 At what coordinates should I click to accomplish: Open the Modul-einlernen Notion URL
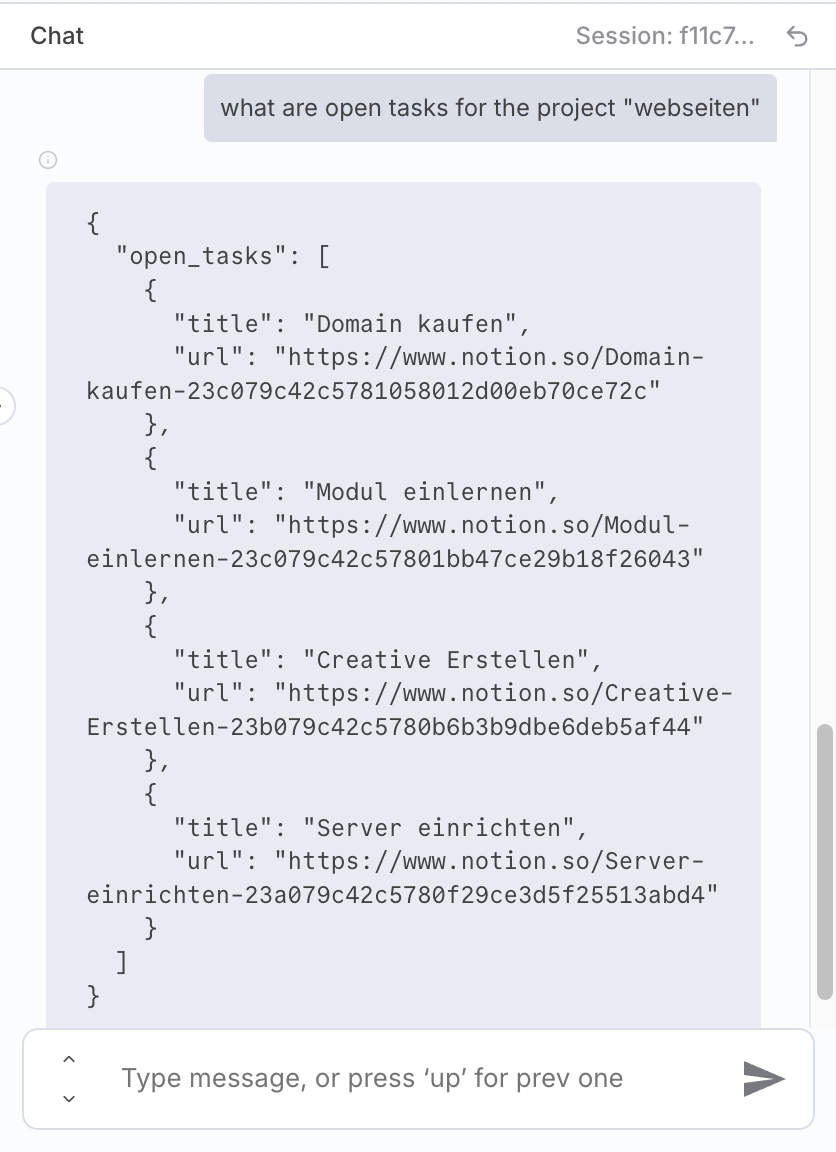click(395, 542)
